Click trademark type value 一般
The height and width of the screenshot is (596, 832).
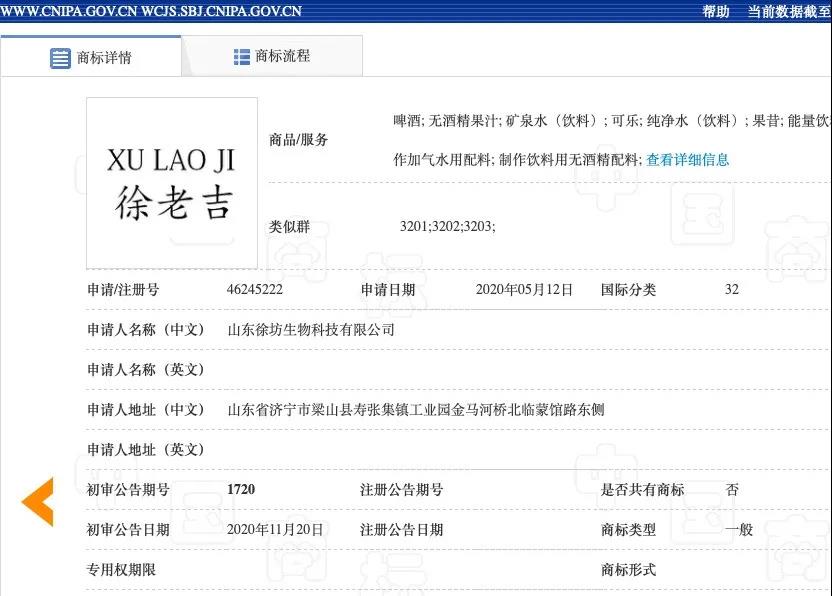coord(739,530)
